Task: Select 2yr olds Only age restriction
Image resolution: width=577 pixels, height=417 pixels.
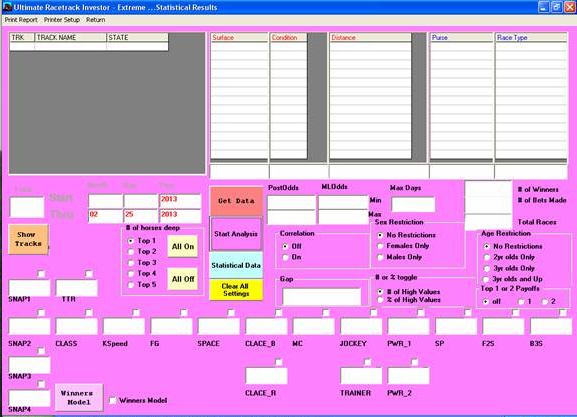Action: 487,257
